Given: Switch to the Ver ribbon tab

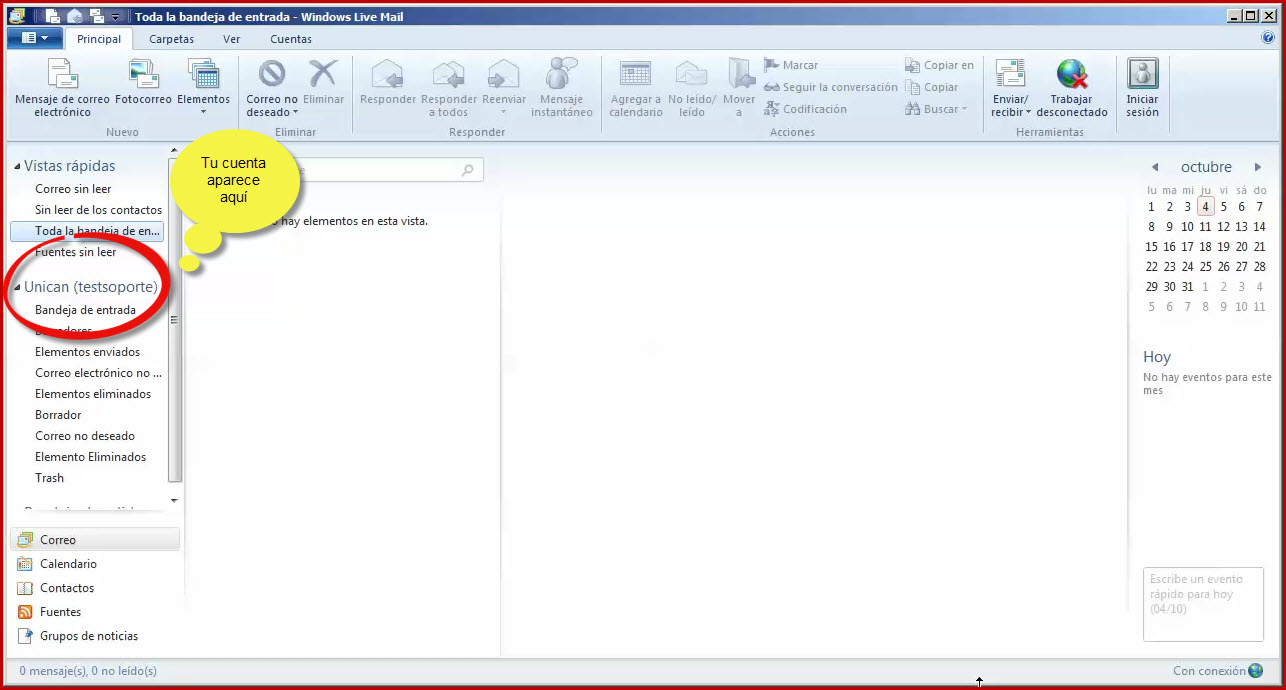Looking at the screenshot, I should point(232,39).
